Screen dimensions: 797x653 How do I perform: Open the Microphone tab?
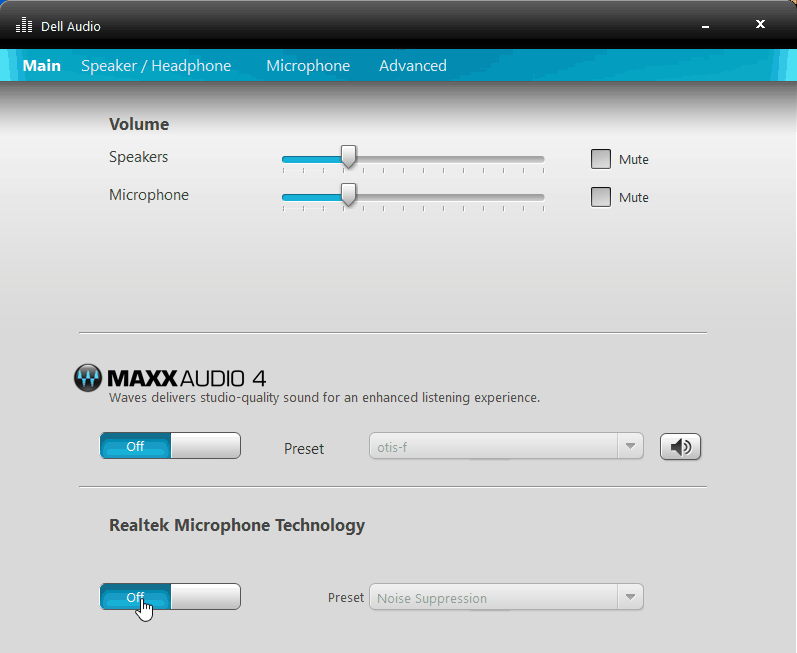click(x=308, y=66)
